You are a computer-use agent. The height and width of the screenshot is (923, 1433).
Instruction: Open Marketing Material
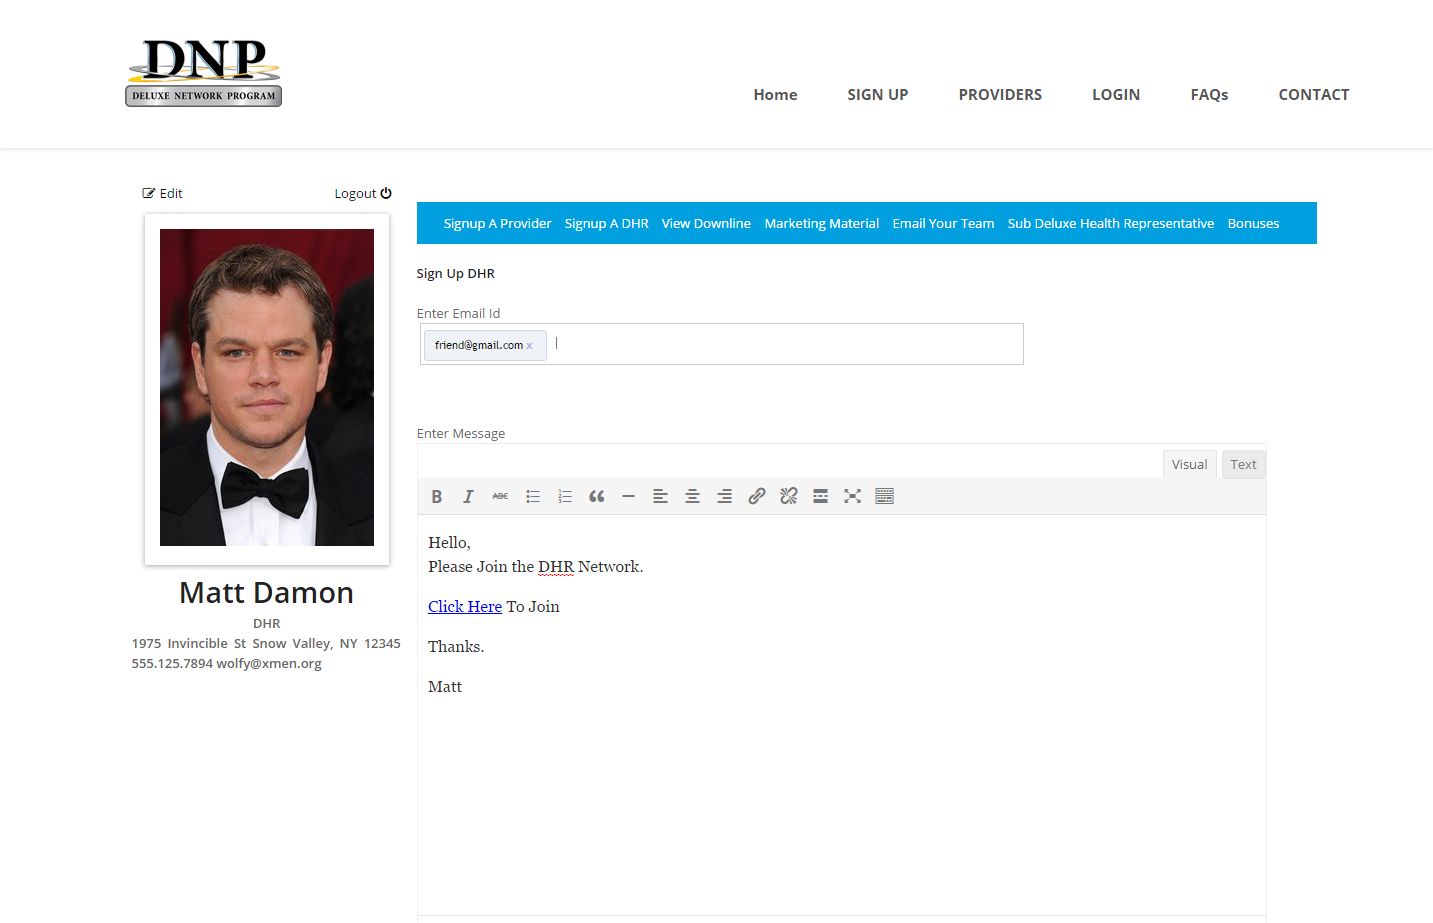click(x=821, y=223)
